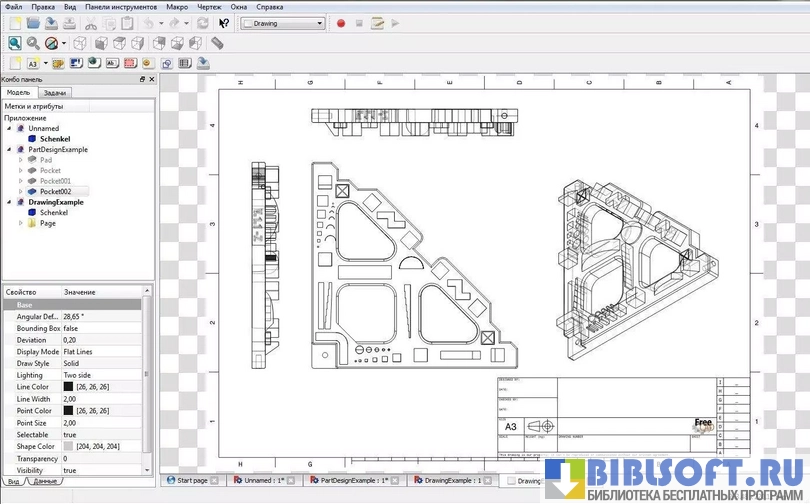Start macro recording with the red circle
The height and width of the screenshot is (504, 810).
pos(342,22)
